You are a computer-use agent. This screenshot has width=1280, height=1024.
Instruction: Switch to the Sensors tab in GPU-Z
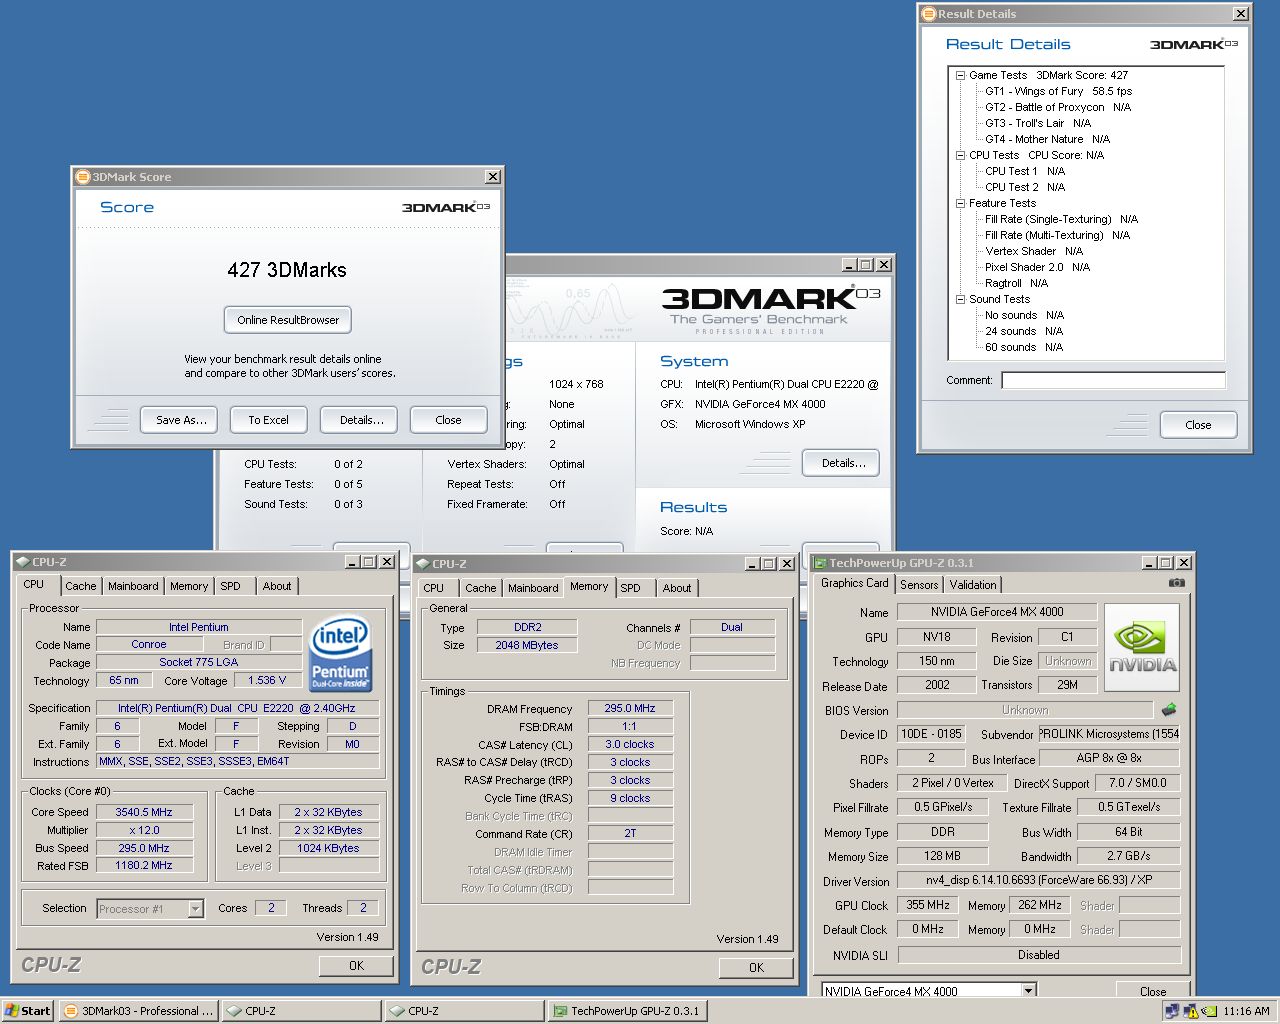point(919,585)
